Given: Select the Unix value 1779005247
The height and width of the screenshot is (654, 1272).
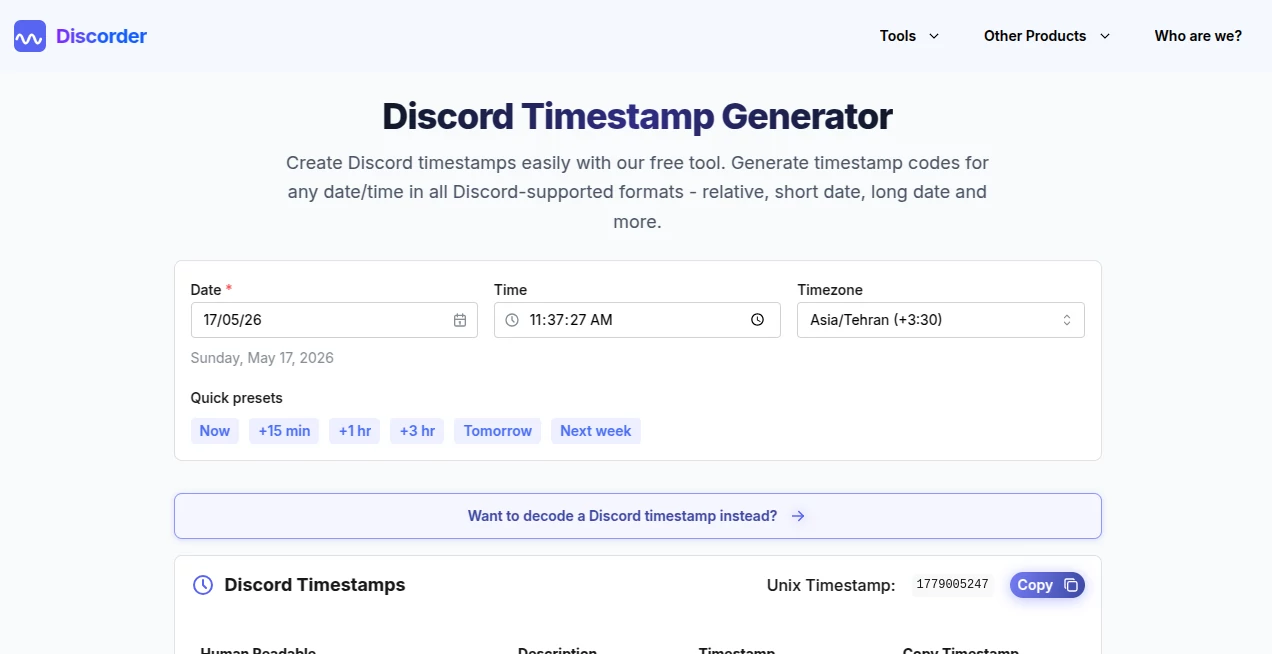Looking at the screenshot, I should 952,585.
